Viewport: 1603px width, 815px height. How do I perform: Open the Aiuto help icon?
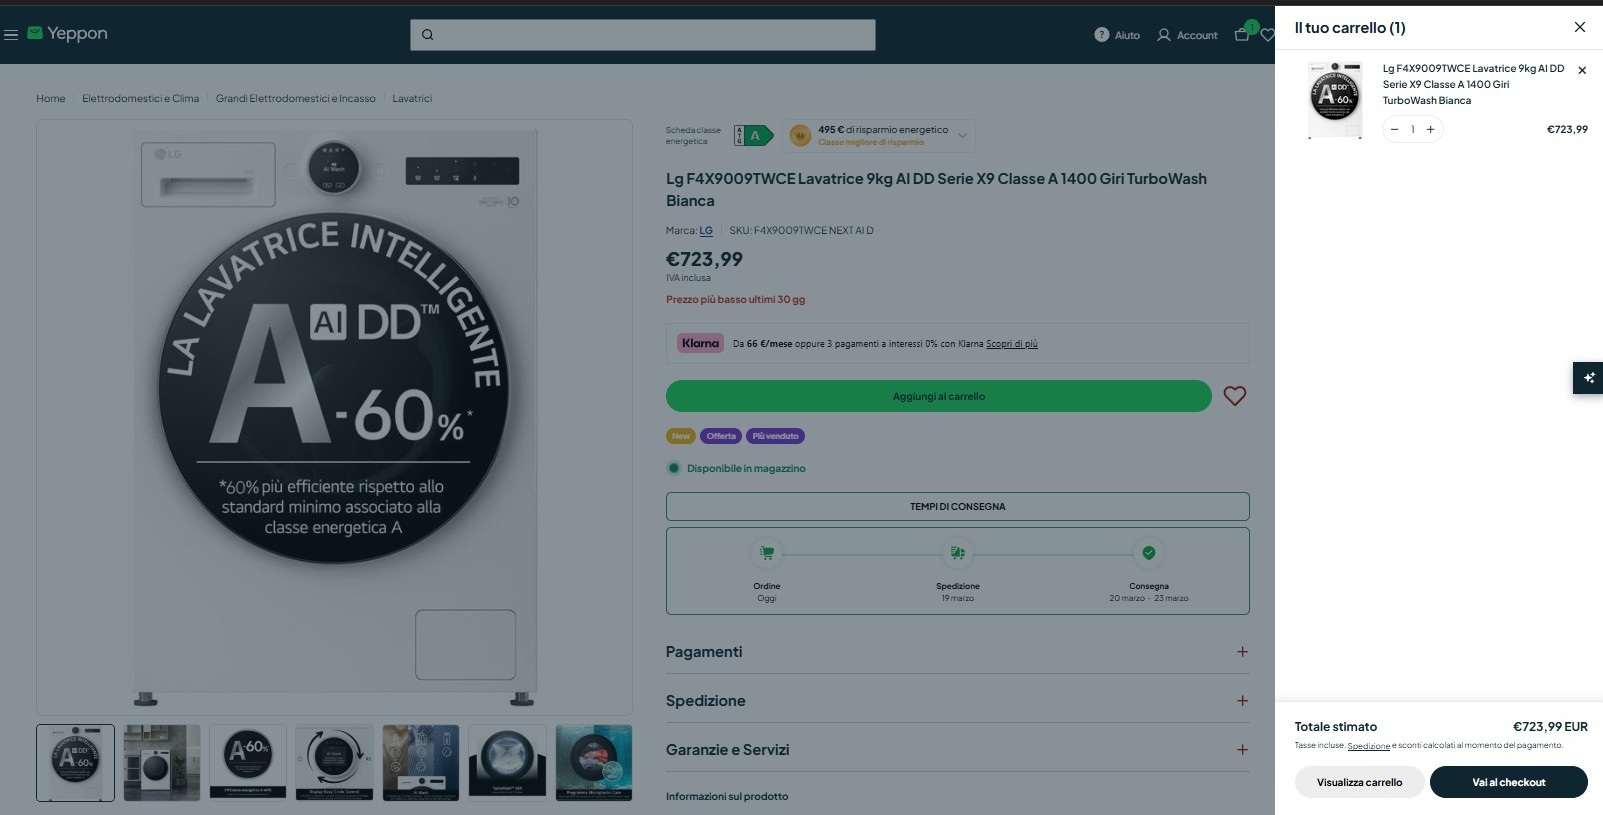(x=1102, y=35)
